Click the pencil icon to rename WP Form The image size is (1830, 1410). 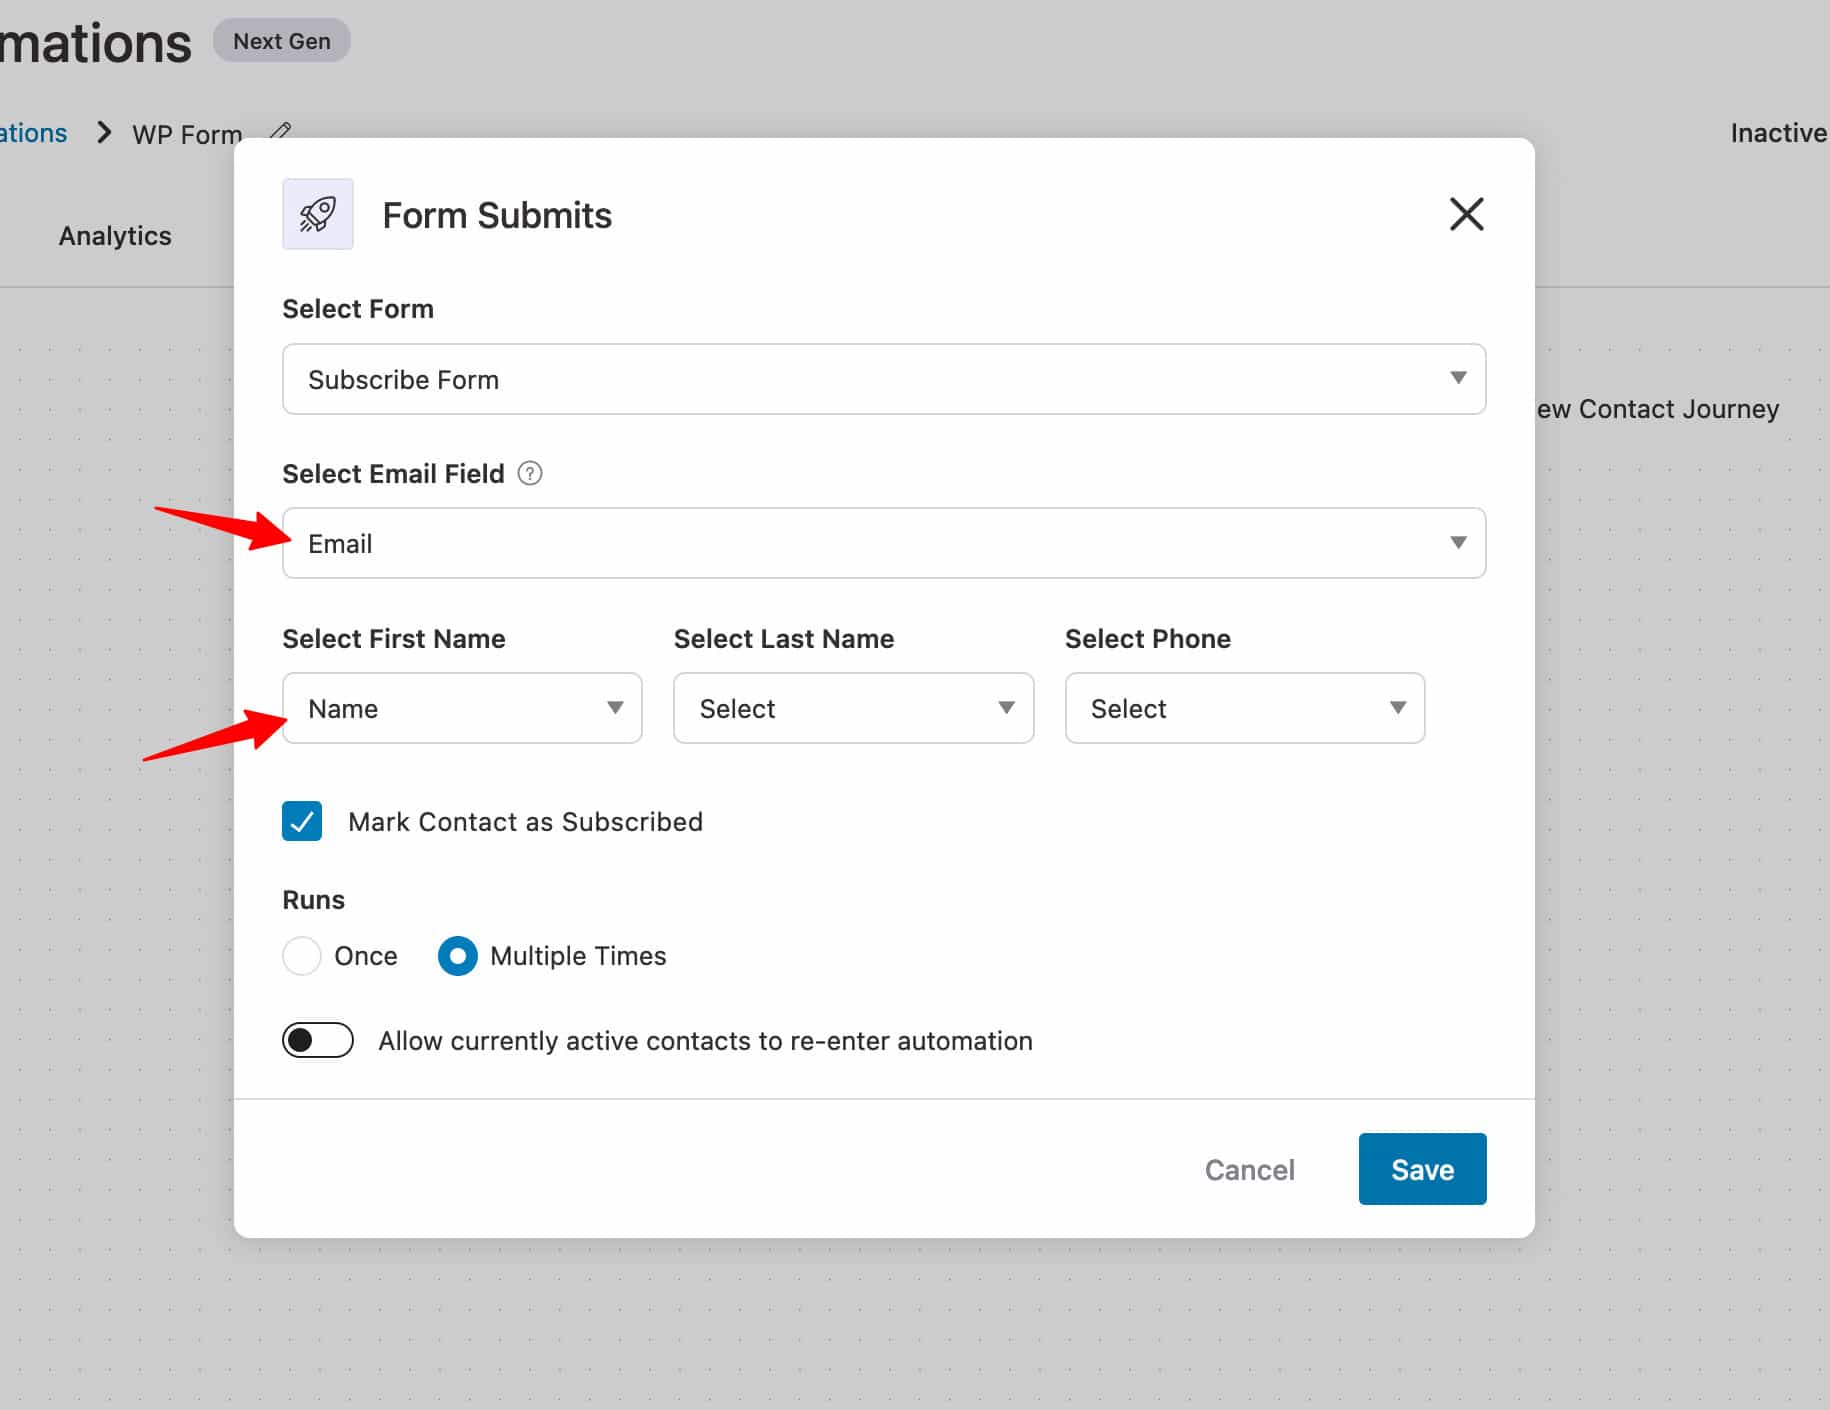(280, 131)
